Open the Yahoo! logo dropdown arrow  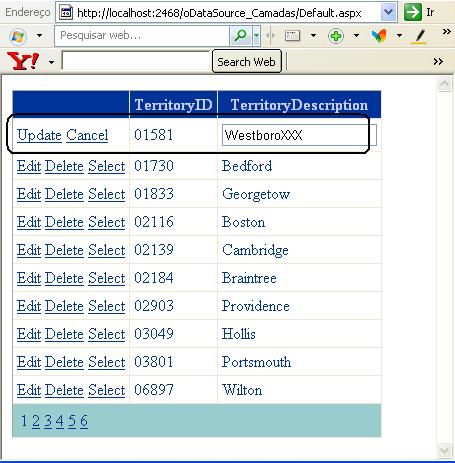pos(51,62)
